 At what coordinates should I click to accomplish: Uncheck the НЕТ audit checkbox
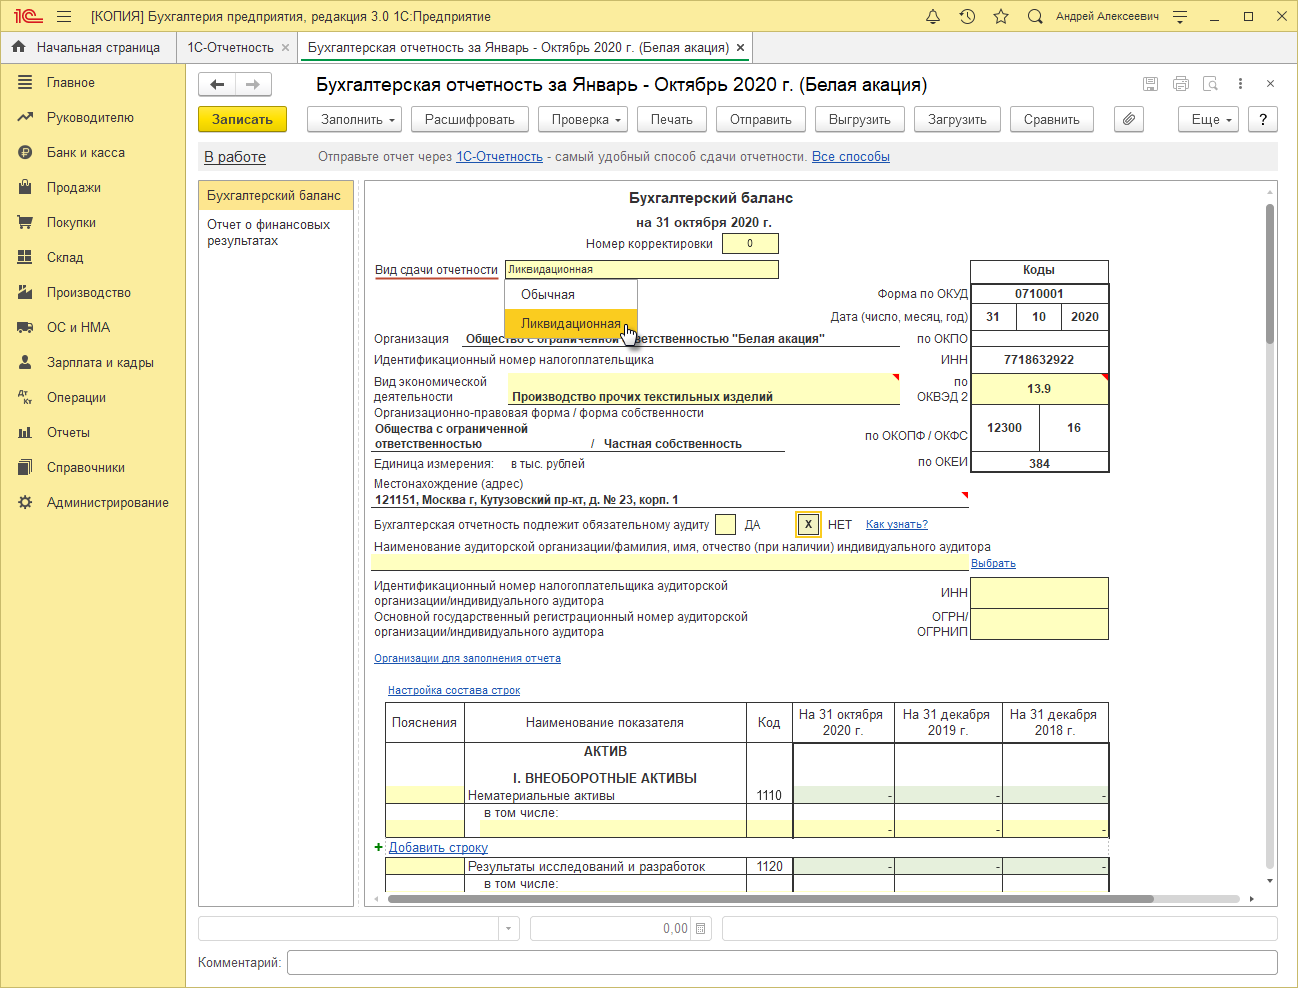coord(808,524)
